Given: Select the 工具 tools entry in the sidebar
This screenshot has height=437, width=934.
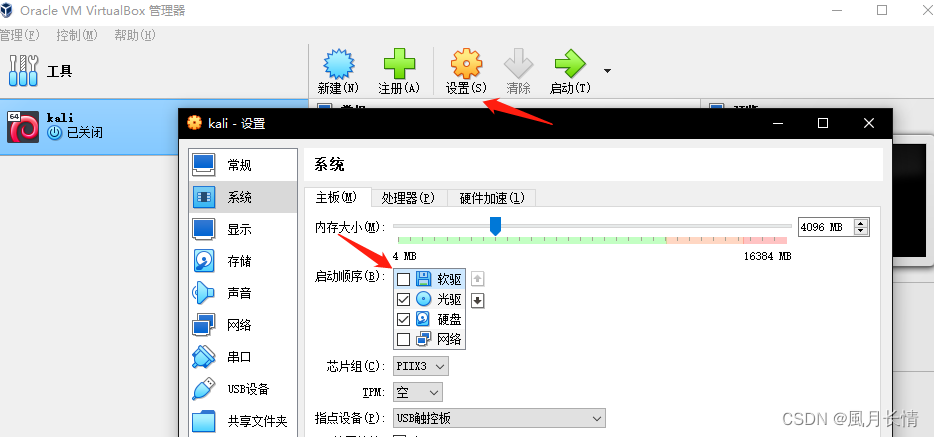Looking at the screenshot, I should 154,71.
